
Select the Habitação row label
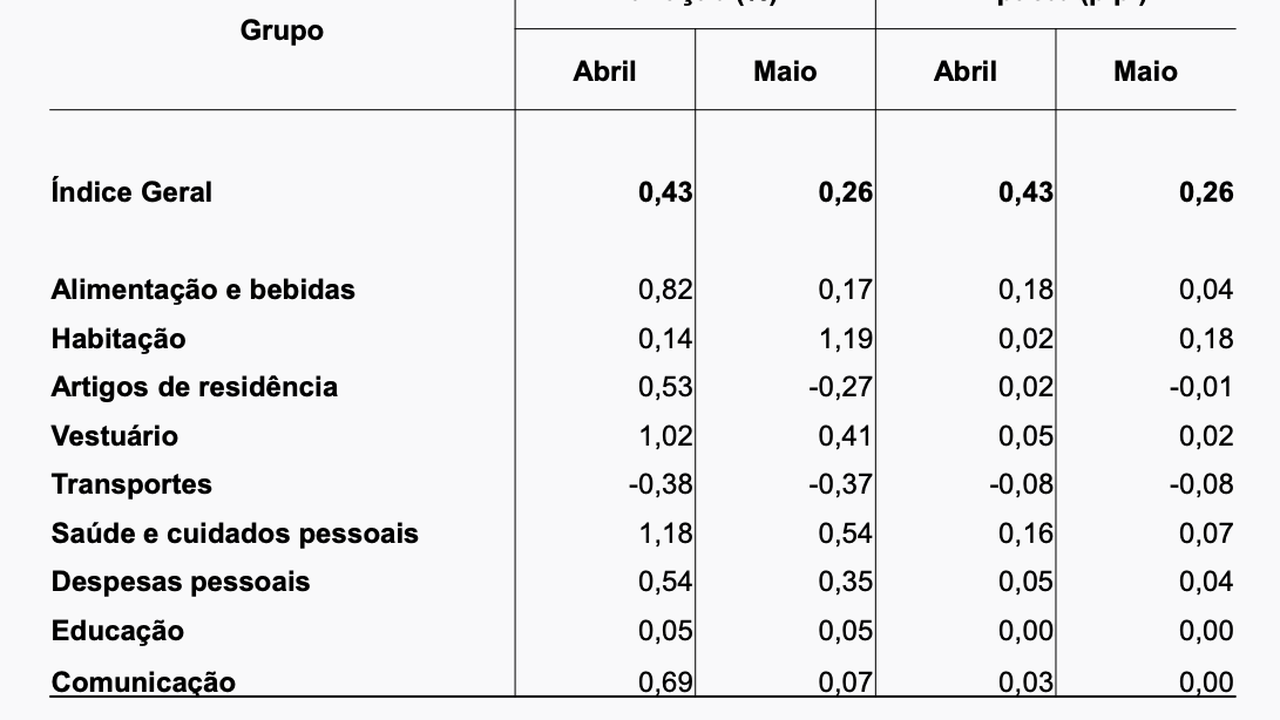[x=118, y=339]
